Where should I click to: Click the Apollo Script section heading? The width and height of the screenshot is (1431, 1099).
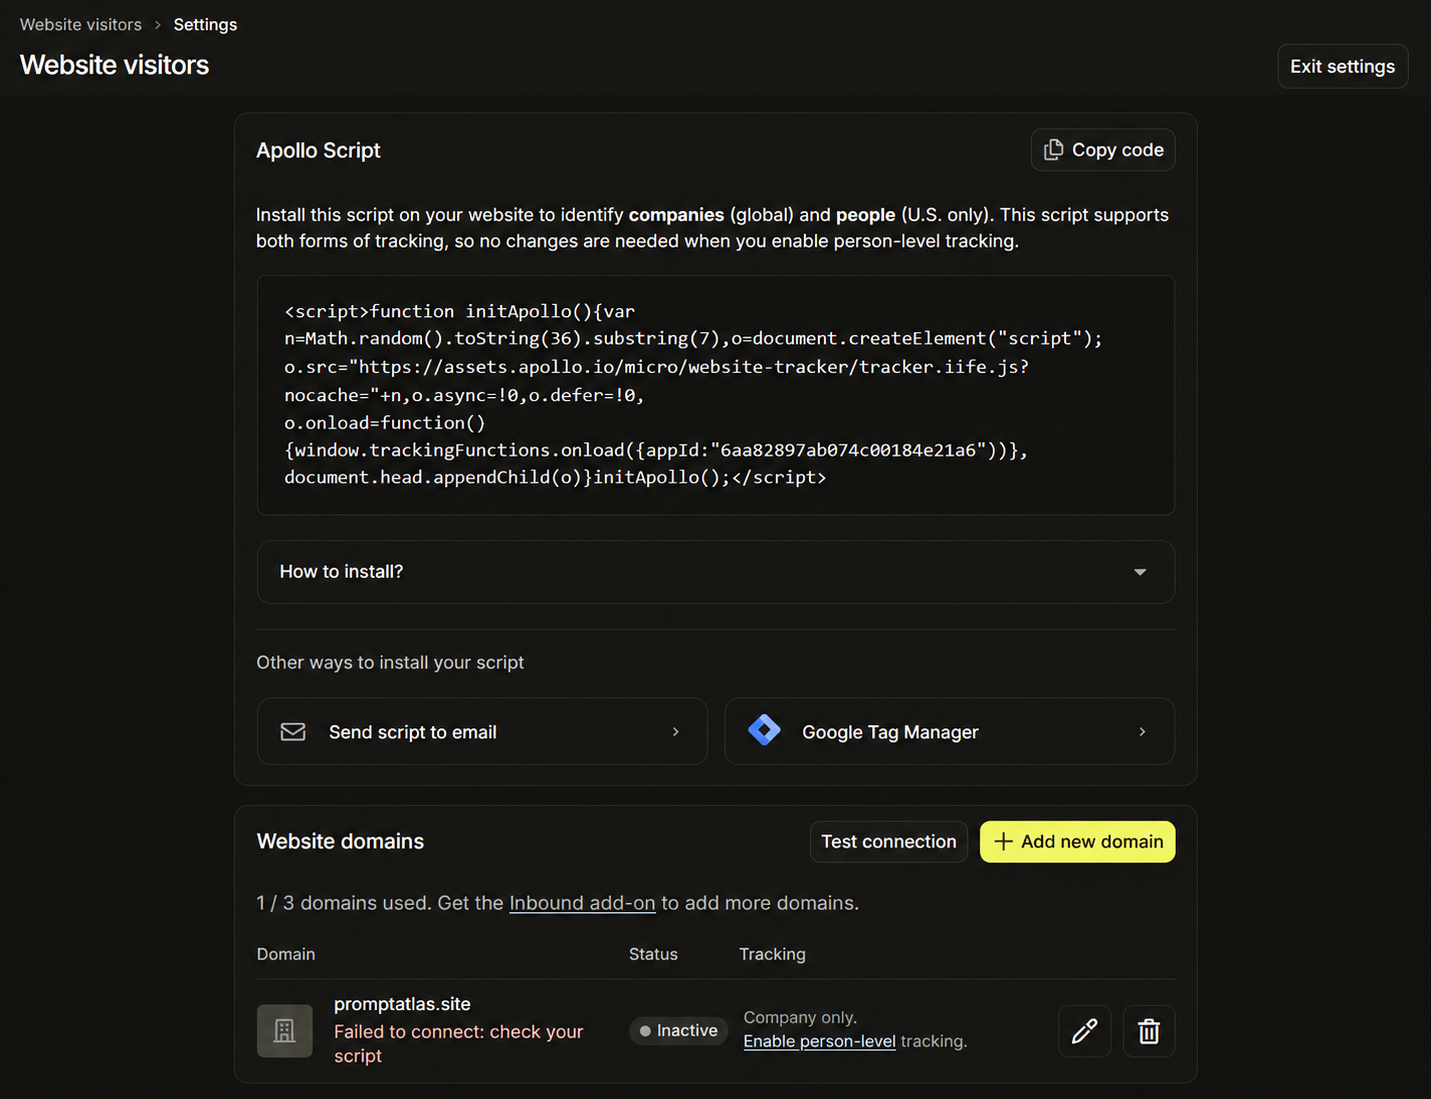318,150
